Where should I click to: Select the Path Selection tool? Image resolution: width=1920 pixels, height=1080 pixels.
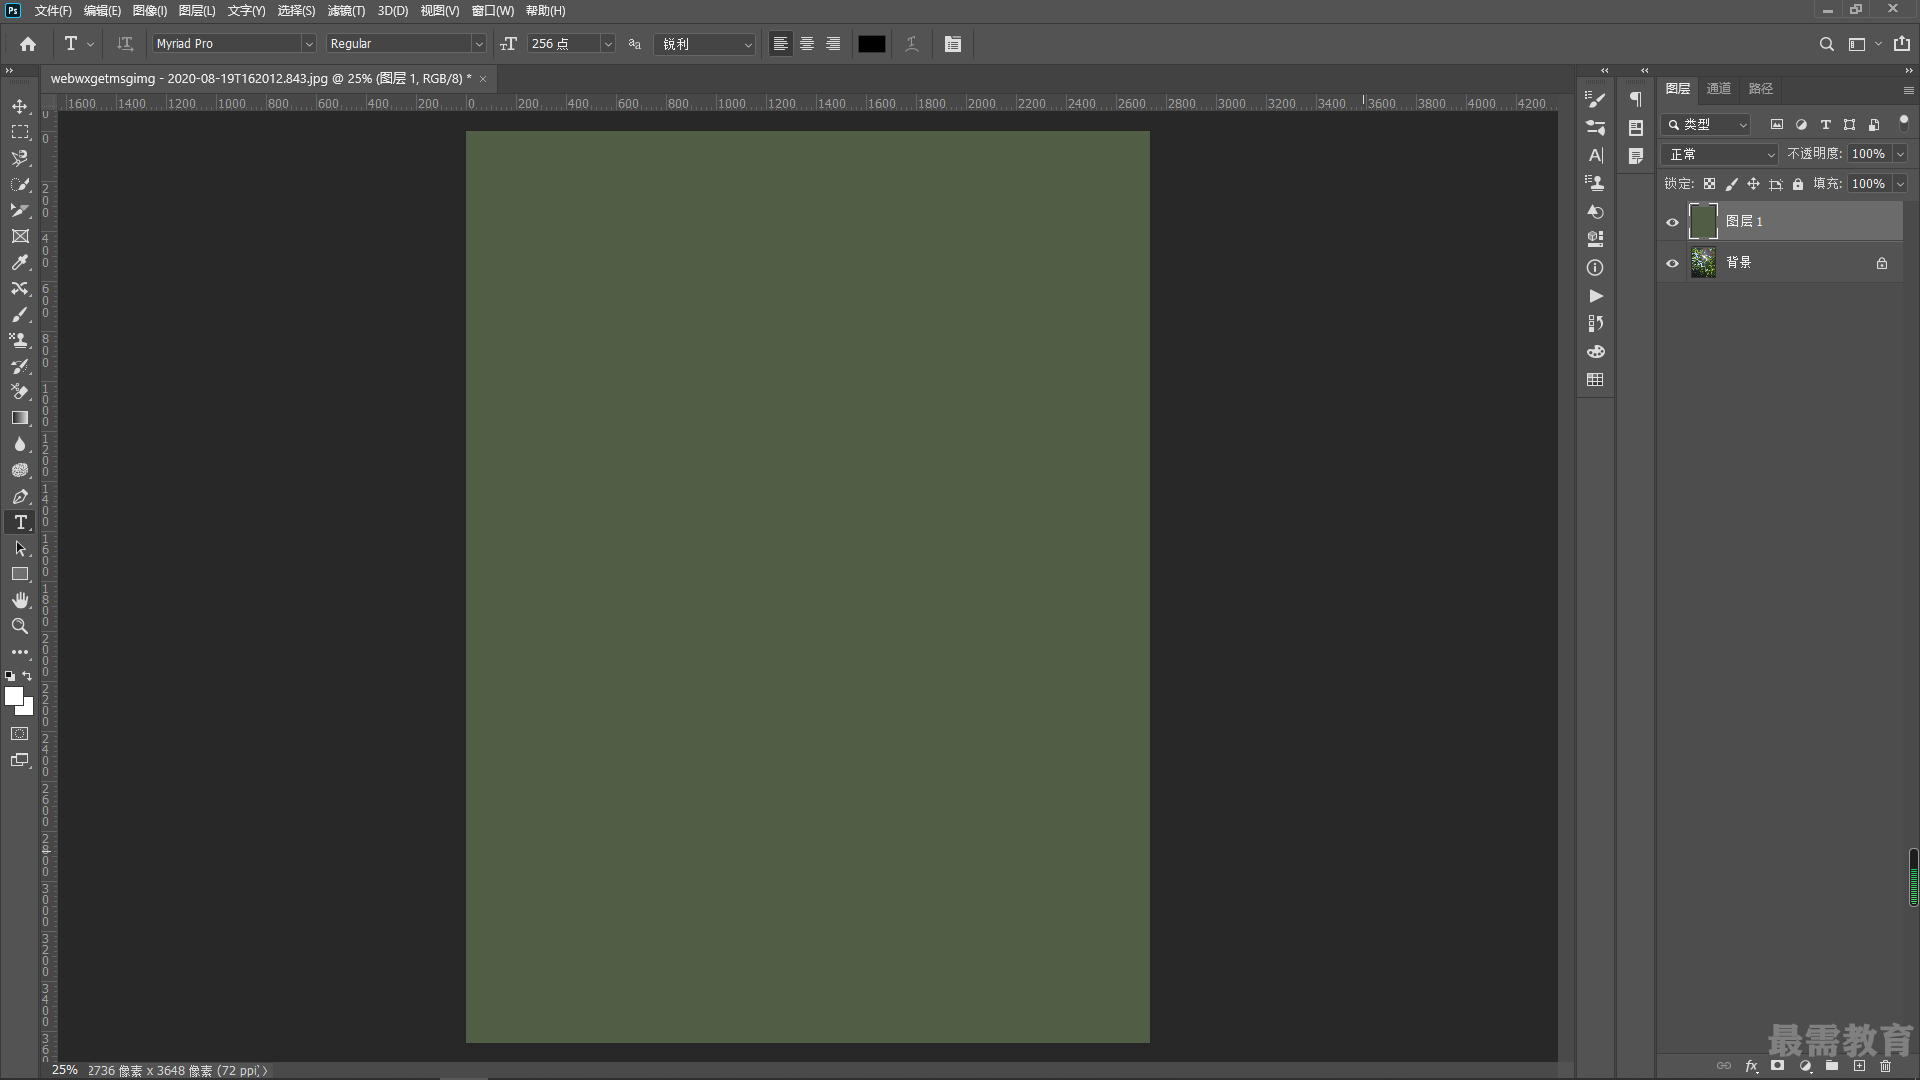pyautogui.click(x=20, y=548)
